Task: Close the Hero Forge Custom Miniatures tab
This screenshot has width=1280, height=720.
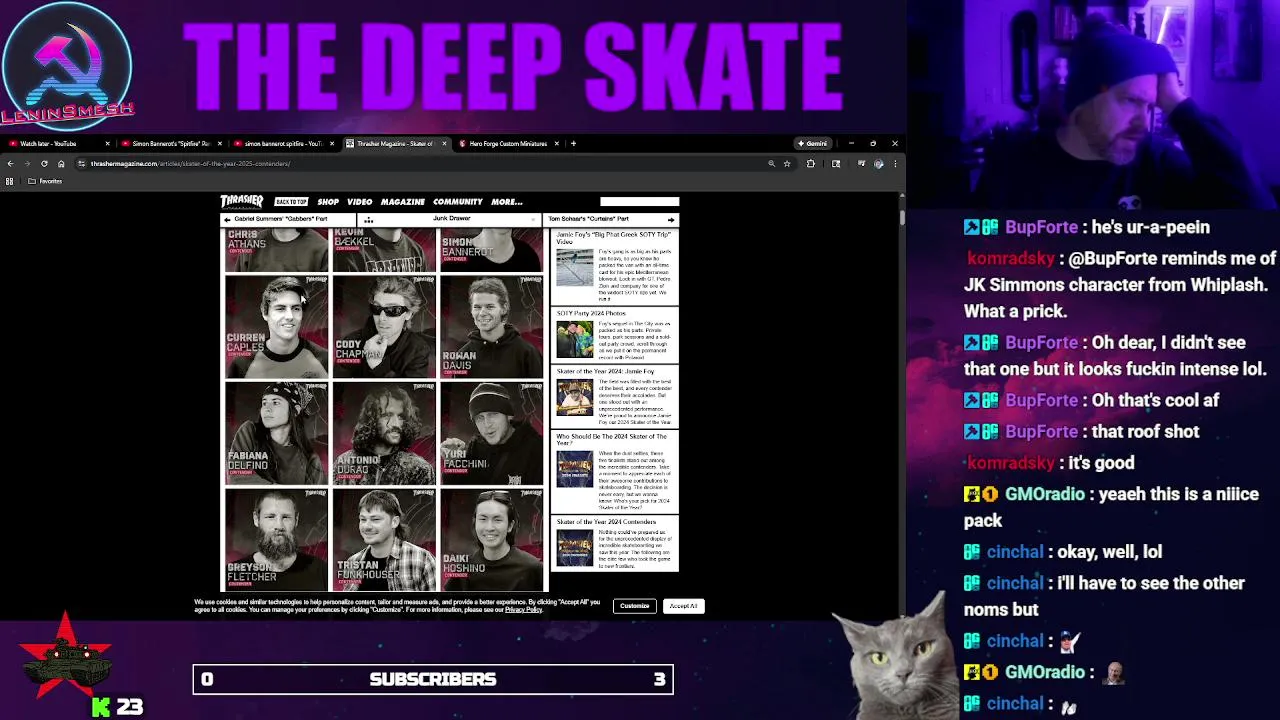Action: (x=556, y=143)
